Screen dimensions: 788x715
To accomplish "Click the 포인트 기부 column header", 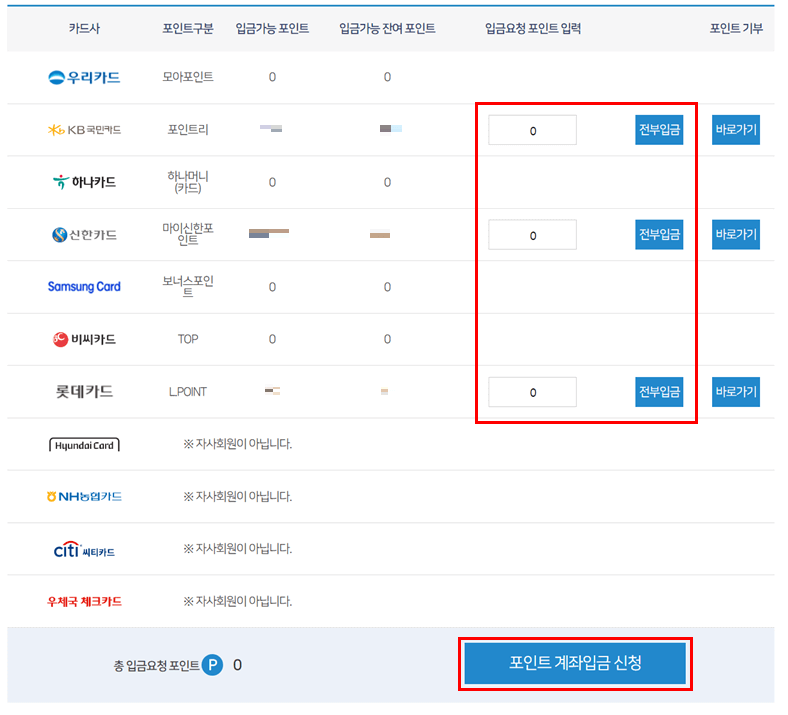I will pos(736,28).
